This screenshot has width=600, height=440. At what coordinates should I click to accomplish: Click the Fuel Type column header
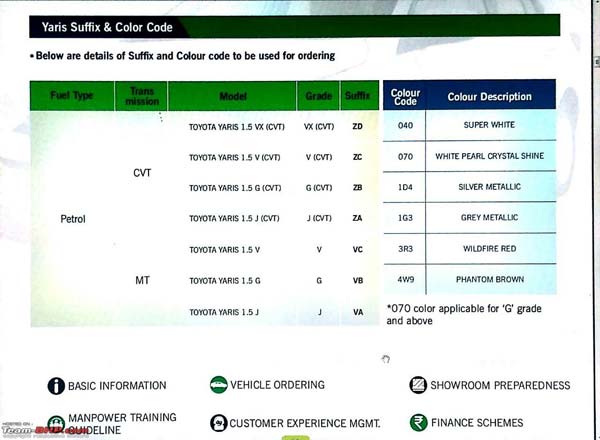71,96
